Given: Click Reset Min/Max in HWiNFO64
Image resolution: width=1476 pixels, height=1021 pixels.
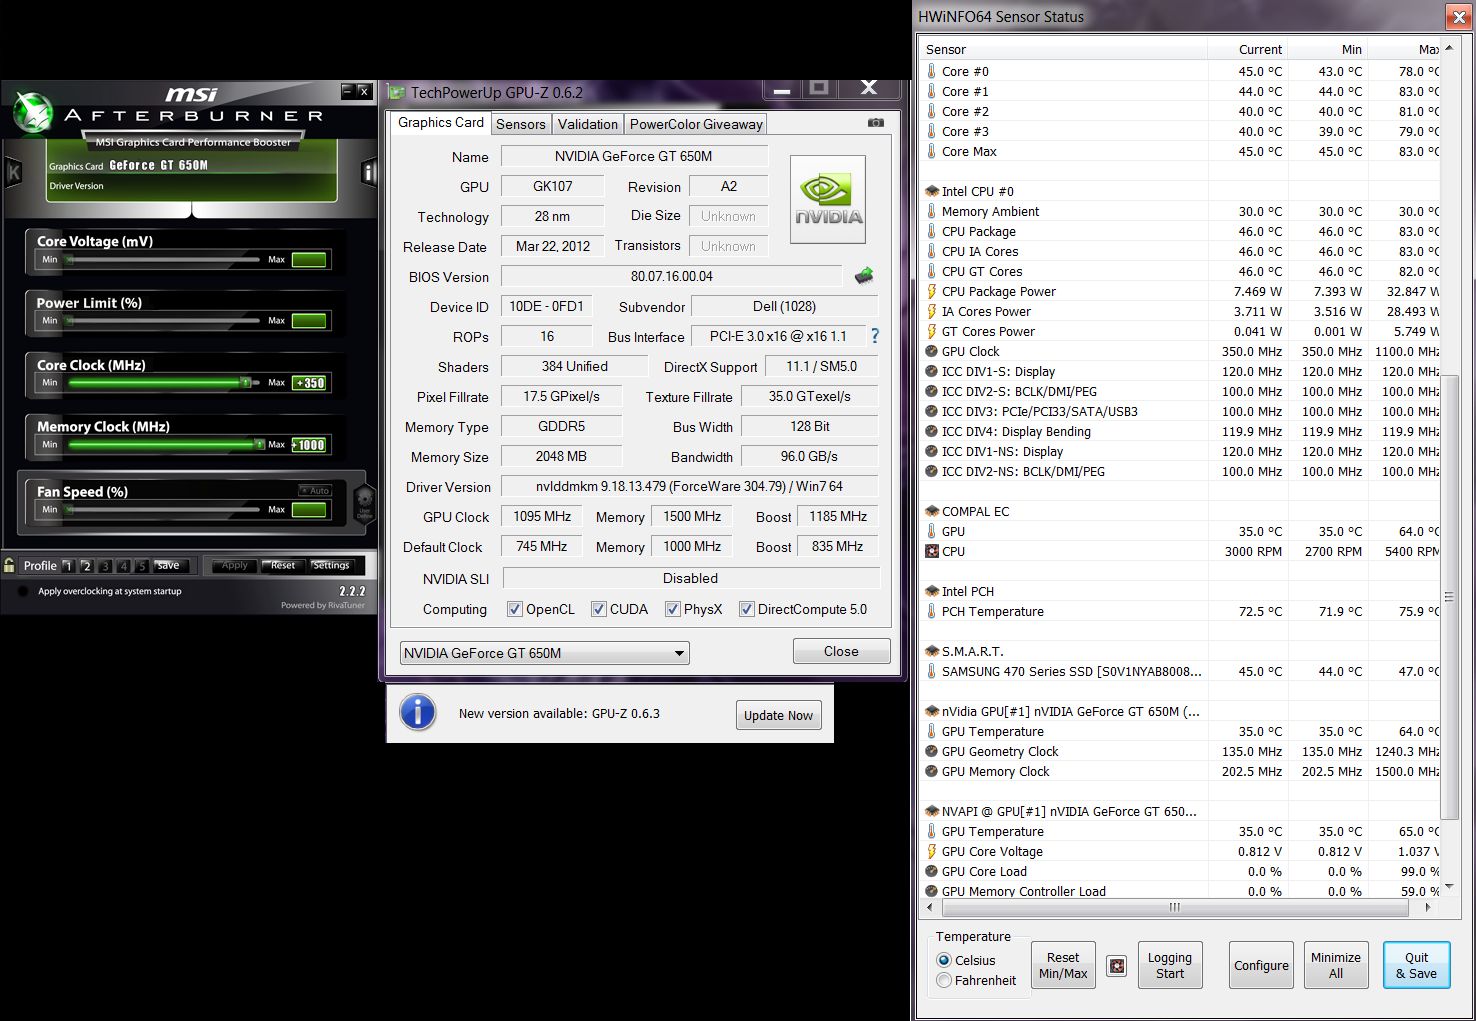Looking at the screenshot, I should coord(1063,965).
